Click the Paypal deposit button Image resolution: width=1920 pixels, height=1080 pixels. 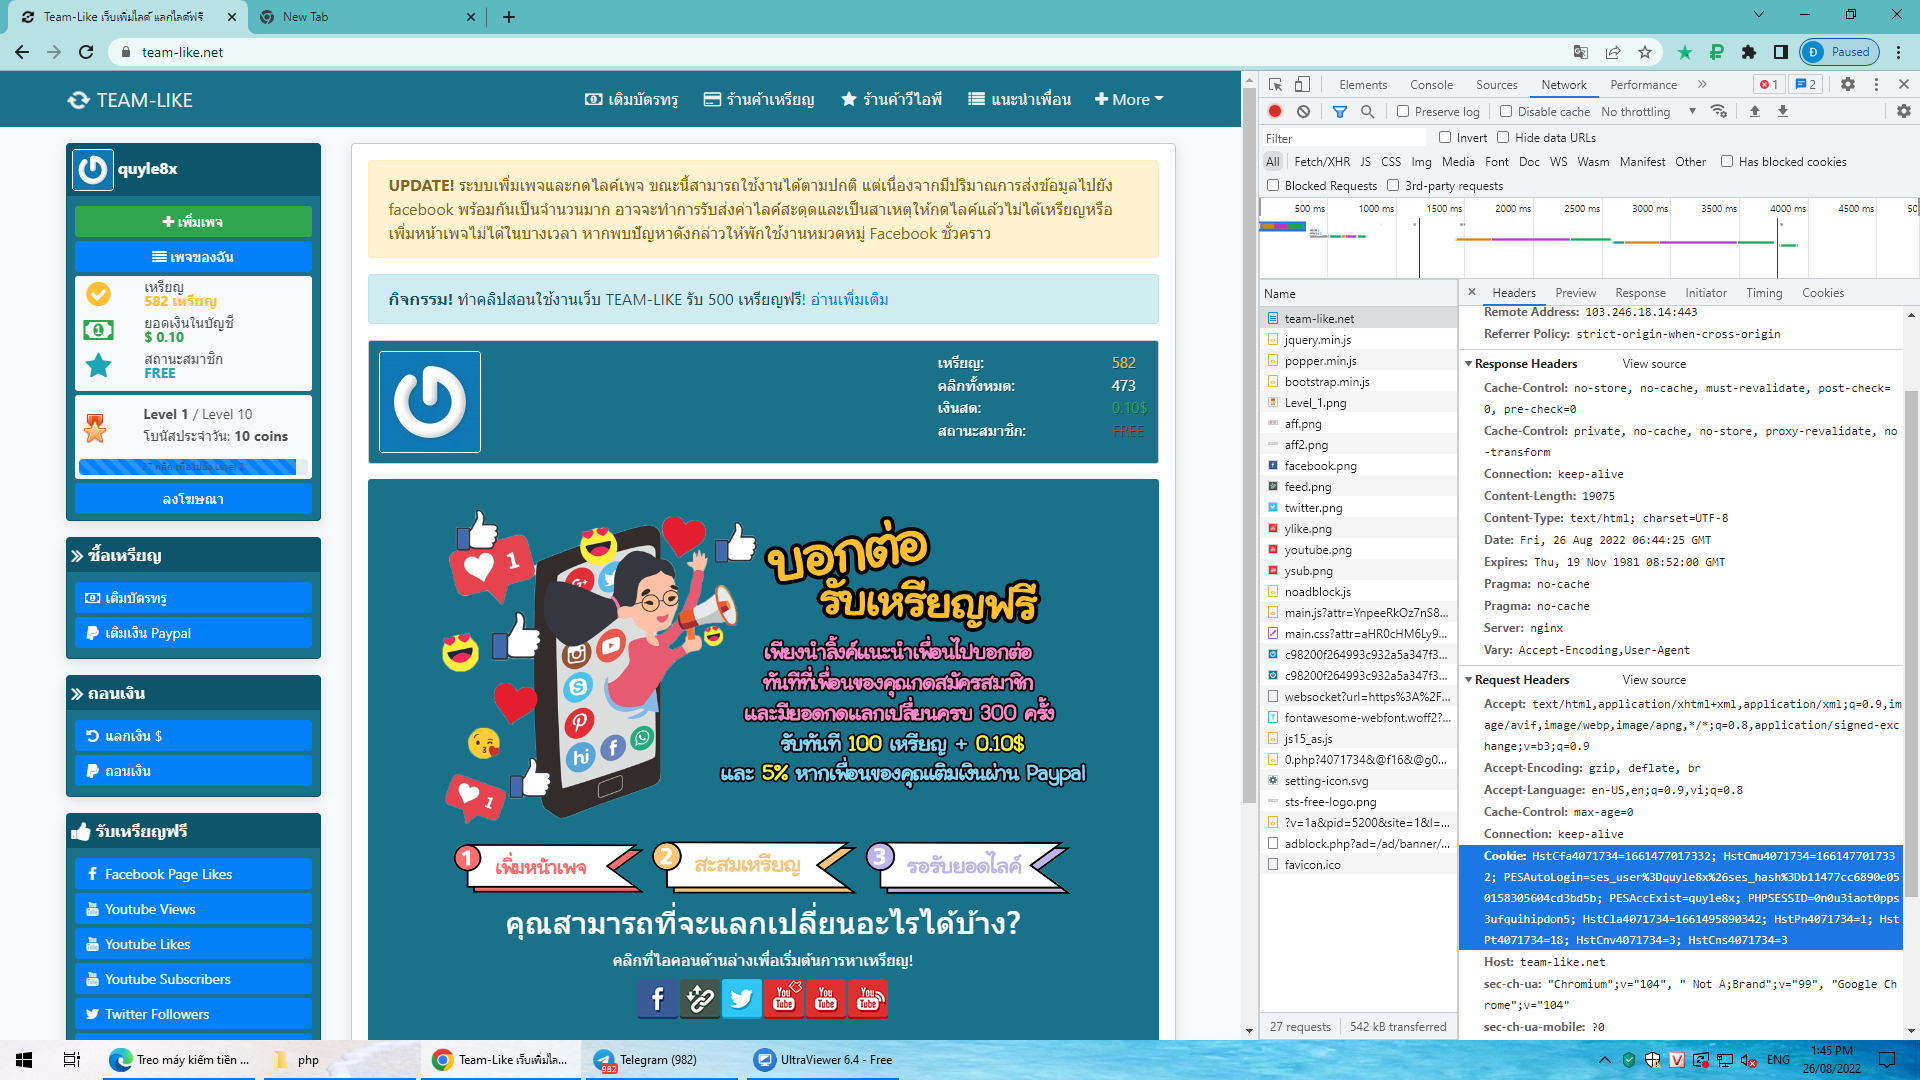pos(193,633)
